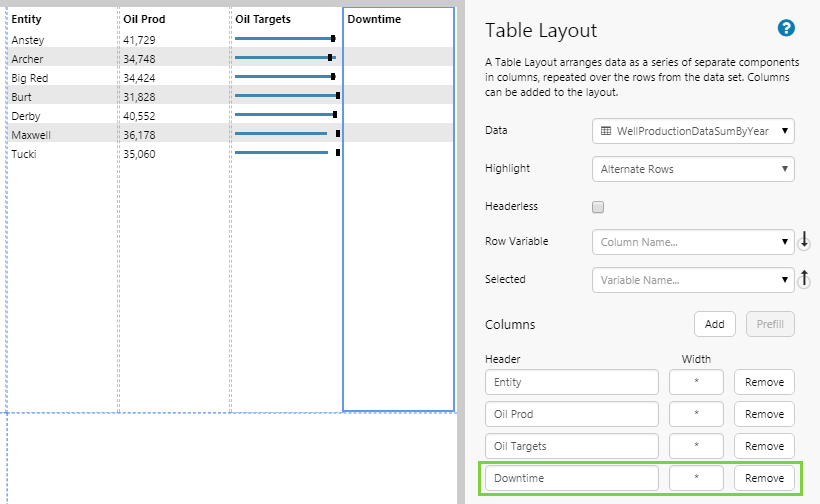Viewport: 820px width, 504px height.
Task: Set width field for Oil Targets column
Action: (x=696, y=446)
